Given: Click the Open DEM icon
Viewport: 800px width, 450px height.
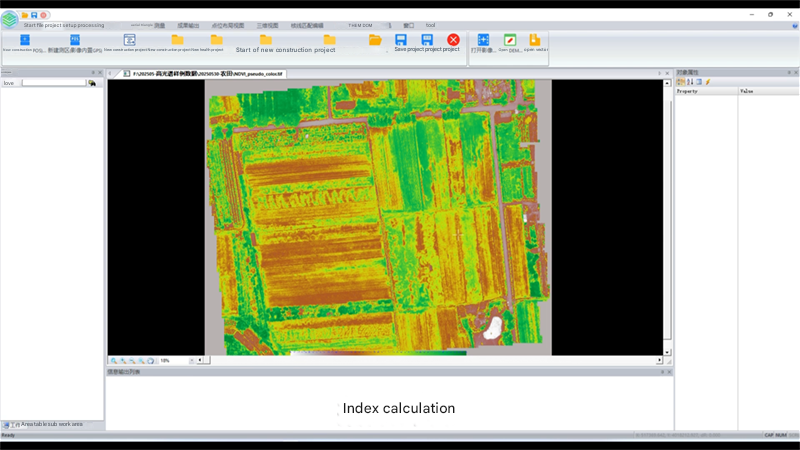Looking at the screenshot, I should (510, 40).
